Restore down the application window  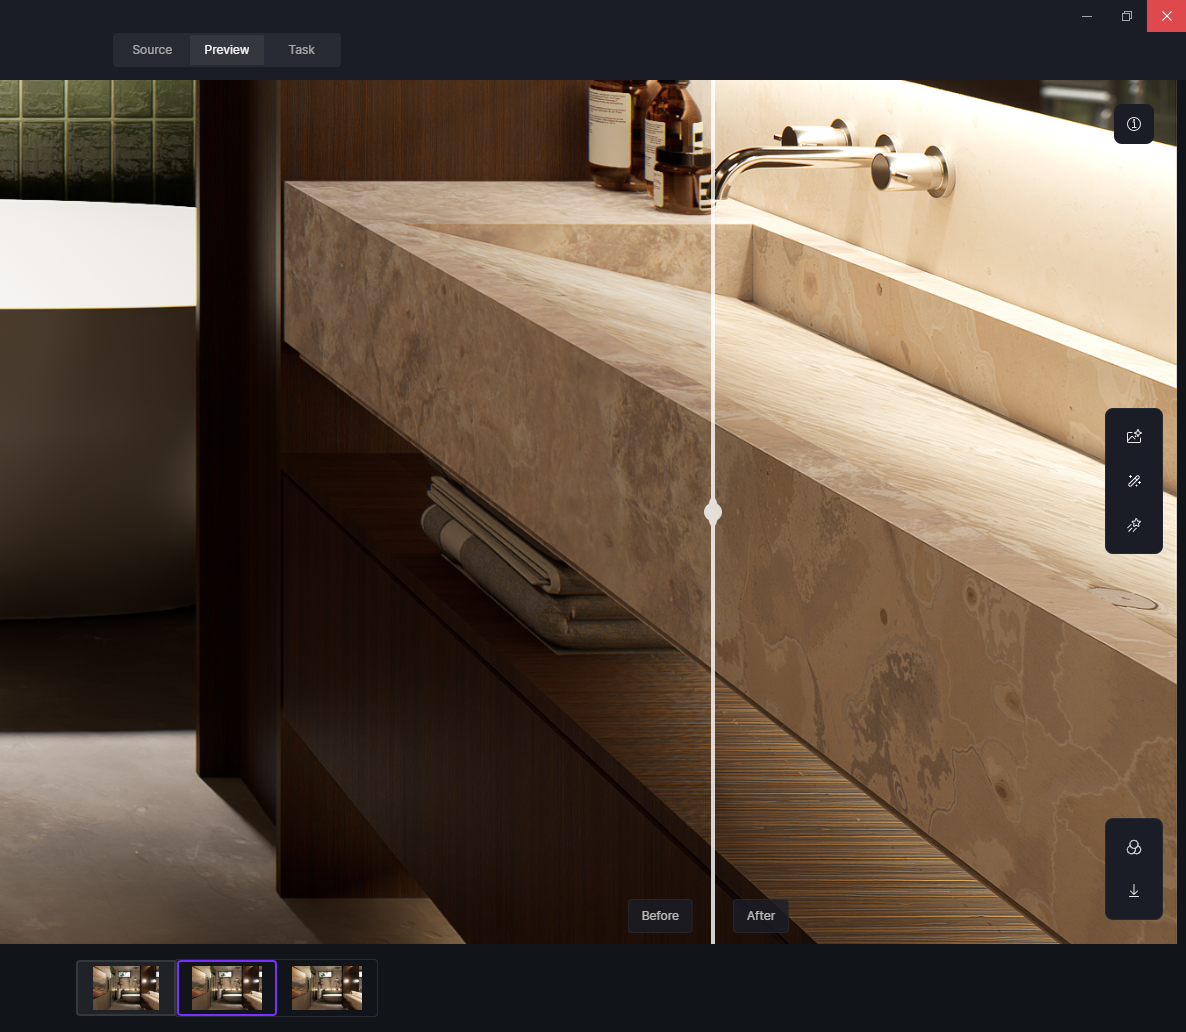tap(1127, 16)
